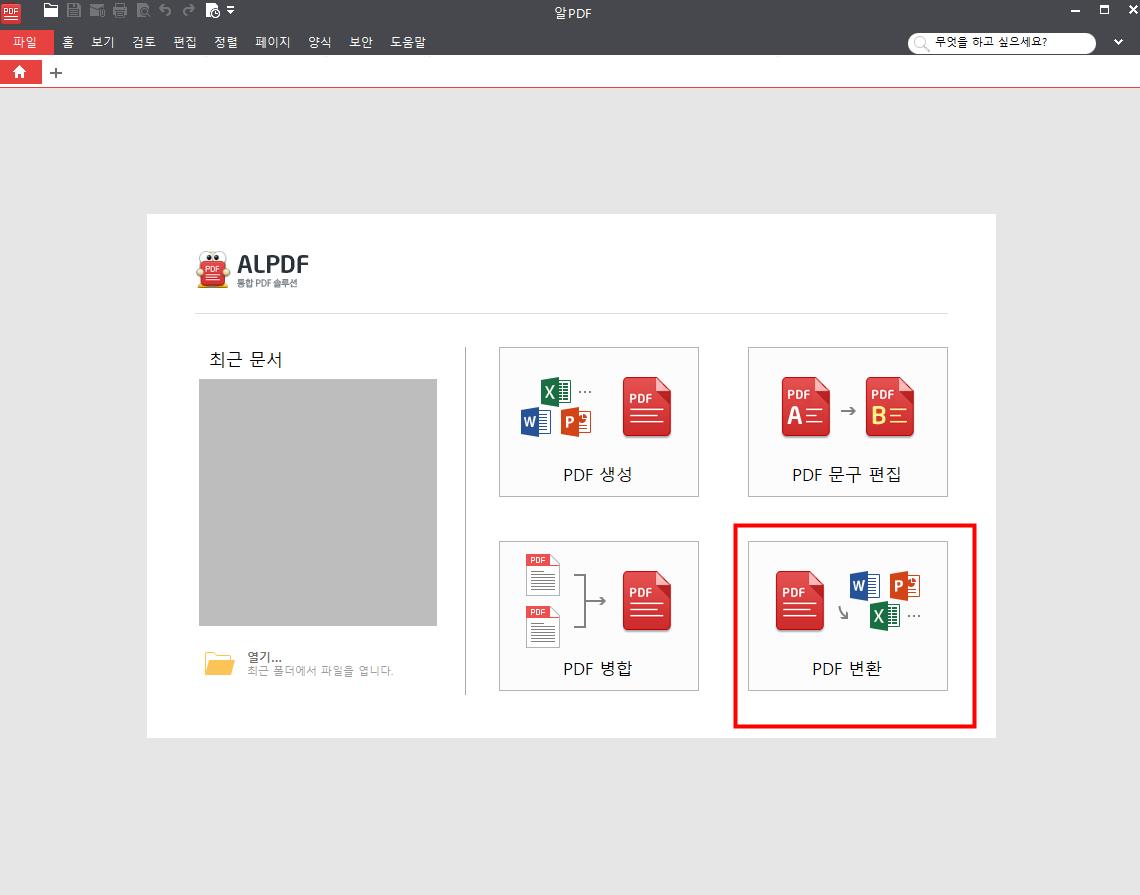
Task: Click the recent documents clock icon
Action: 212,10
